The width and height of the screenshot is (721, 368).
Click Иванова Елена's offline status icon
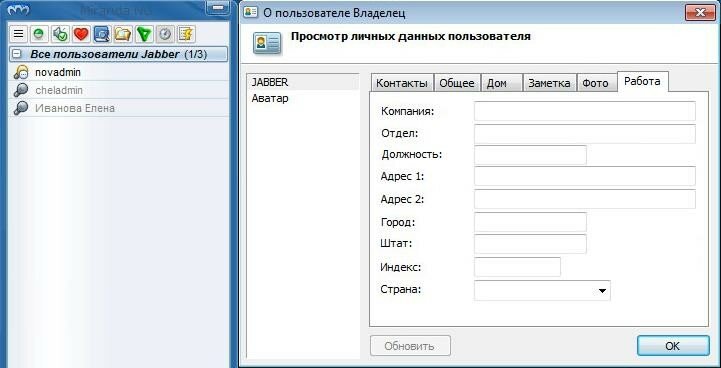[21, 108]
